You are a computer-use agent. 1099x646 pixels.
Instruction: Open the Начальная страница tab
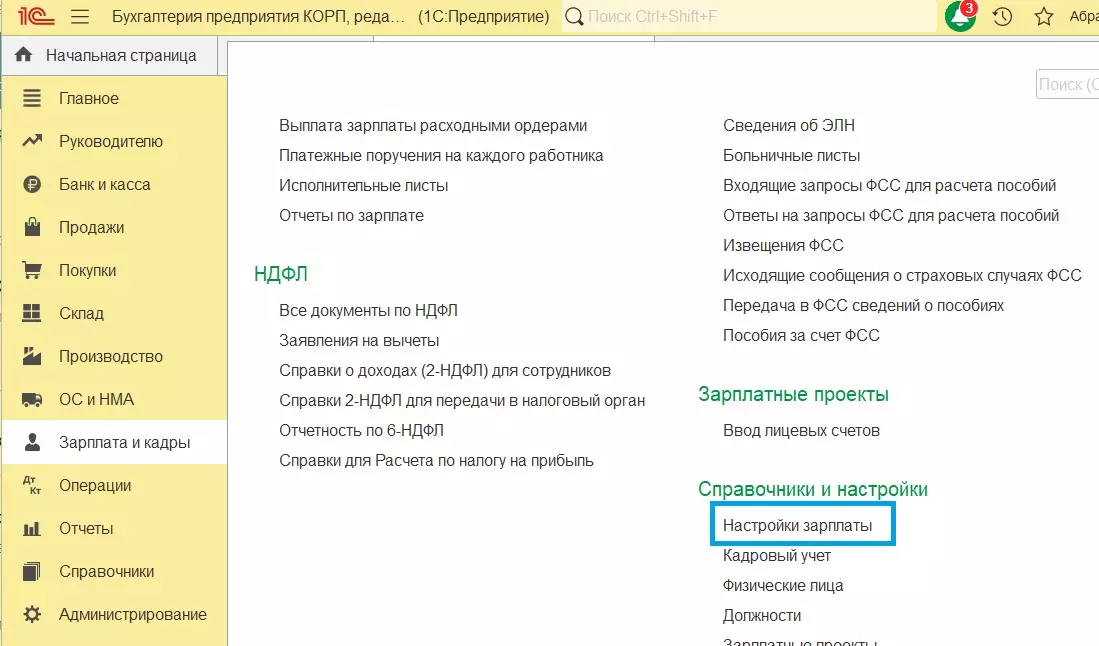click(x=111, y=55)
